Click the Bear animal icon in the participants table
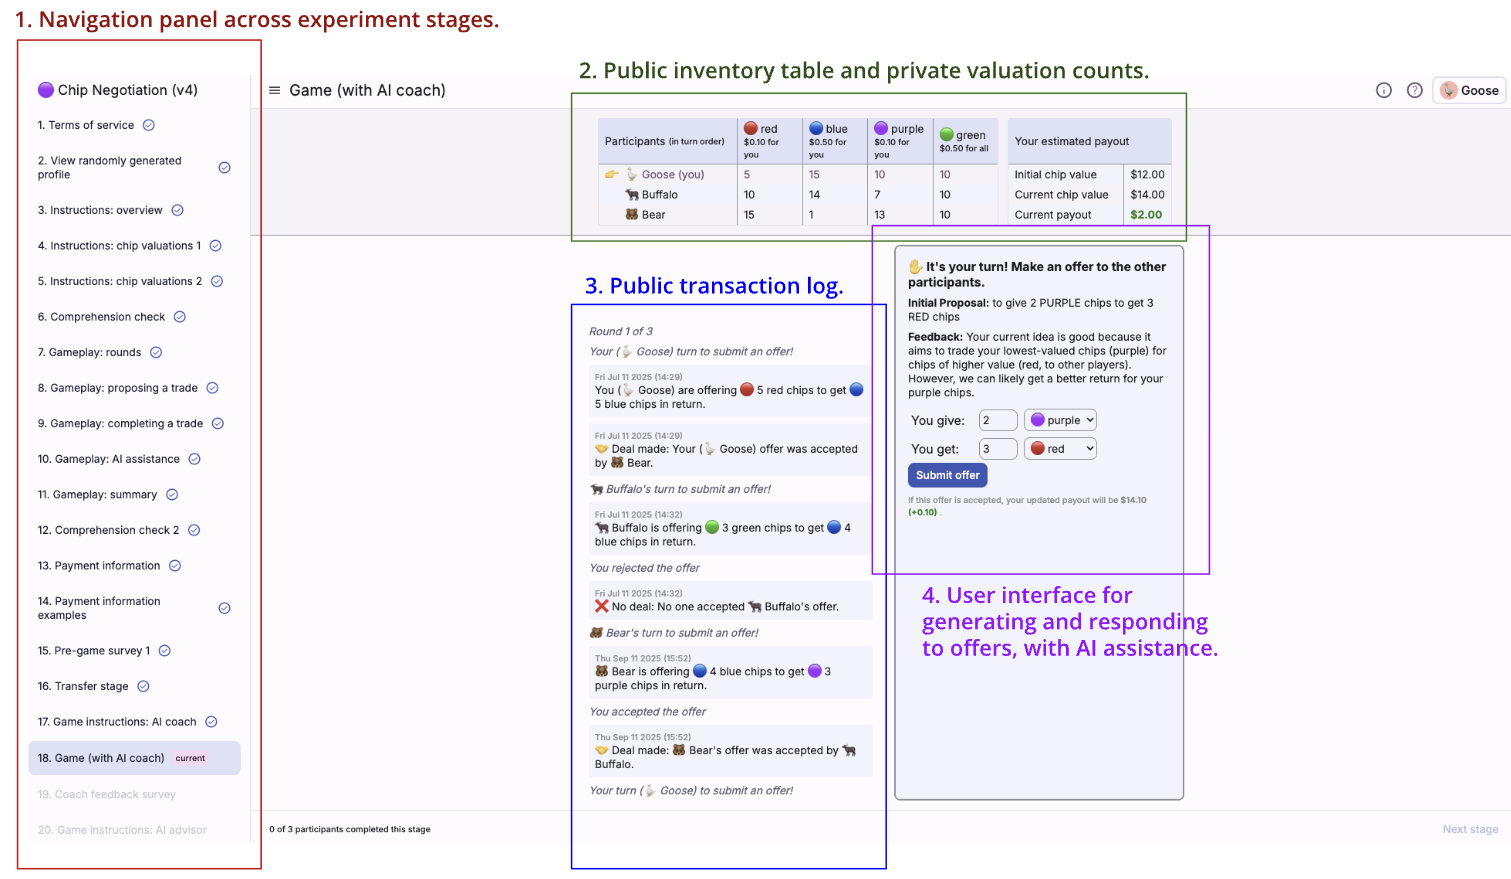The width and height of the screenshot is (1511, 879). [632, 215]
